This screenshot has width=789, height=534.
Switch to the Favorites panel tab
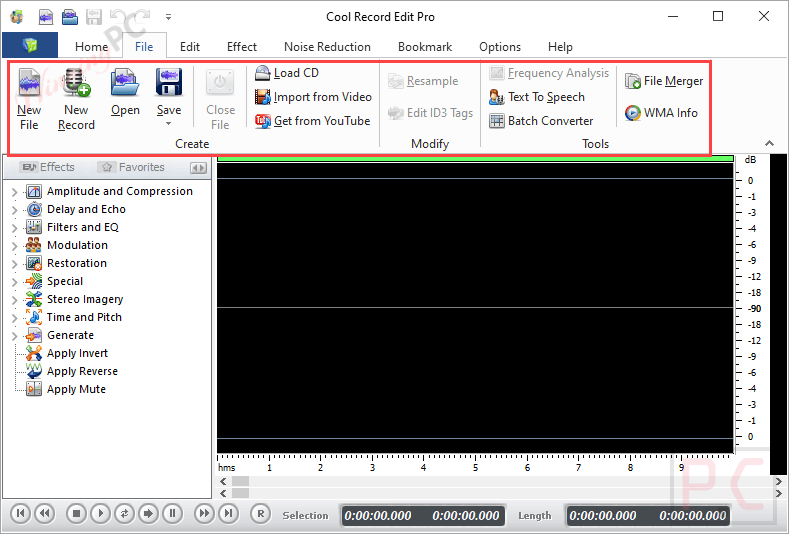[x=132, y=167]
